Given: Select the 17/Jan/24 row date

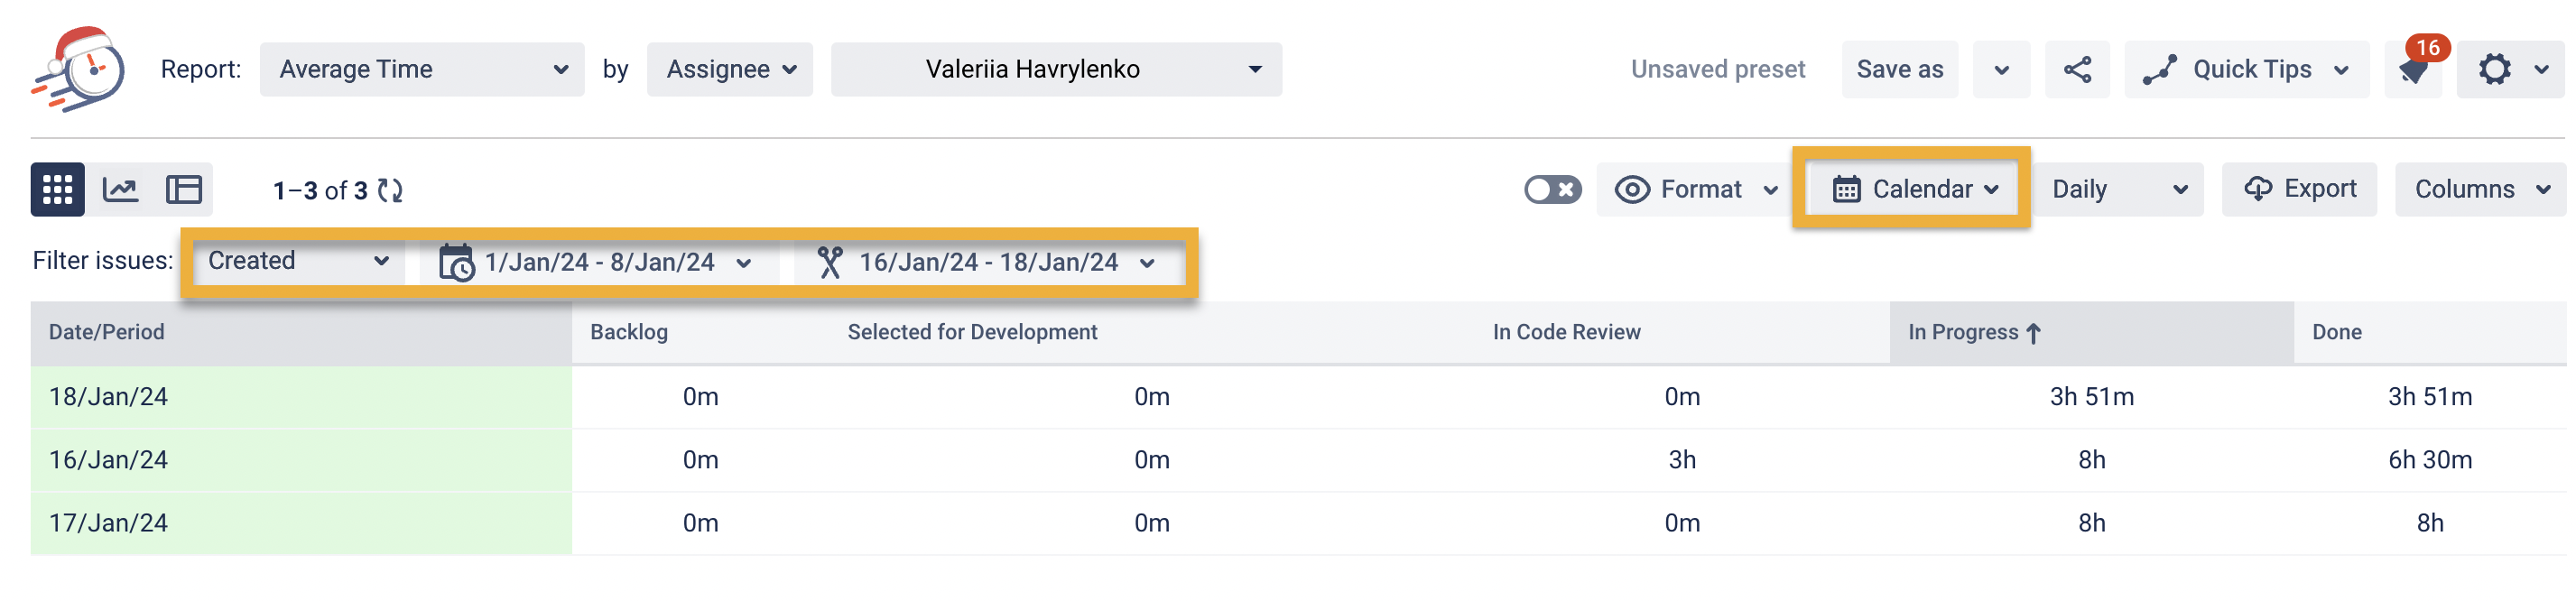Looking at the screenshot, I should [x=108, y=523].
